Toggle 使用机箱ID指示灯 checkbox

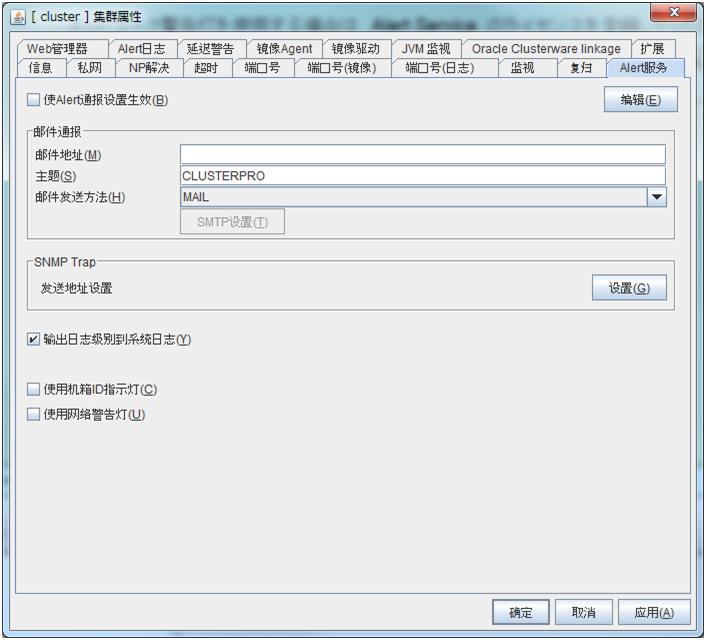click(34, 390)
